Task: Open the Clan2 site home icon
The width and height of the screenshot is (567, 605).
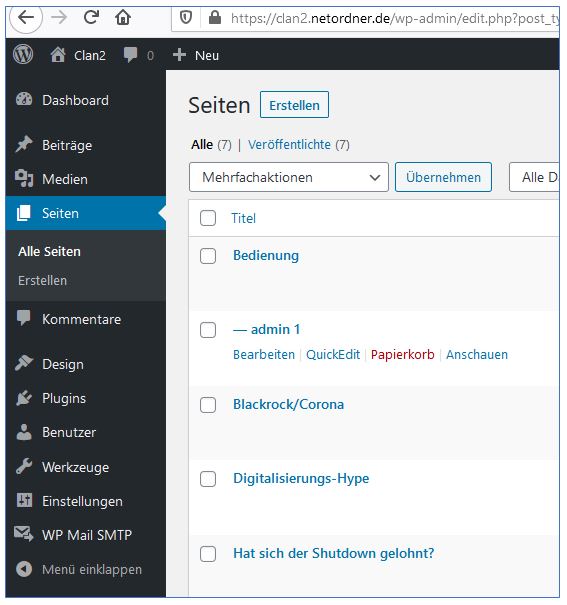Action: coord(58,55)
